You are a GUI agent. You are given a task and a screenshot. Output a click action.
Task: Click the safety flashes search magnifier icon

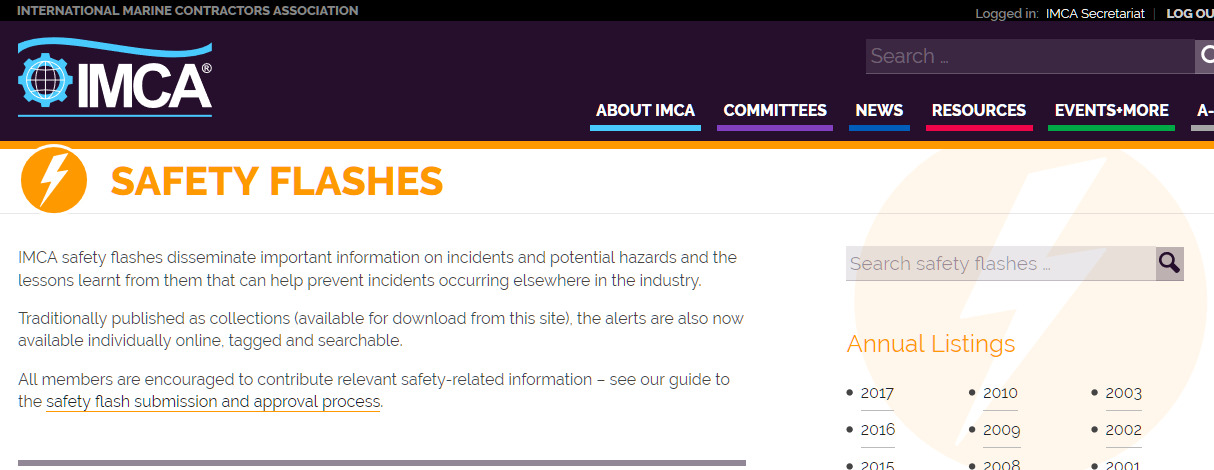(x=1169, y=263)
